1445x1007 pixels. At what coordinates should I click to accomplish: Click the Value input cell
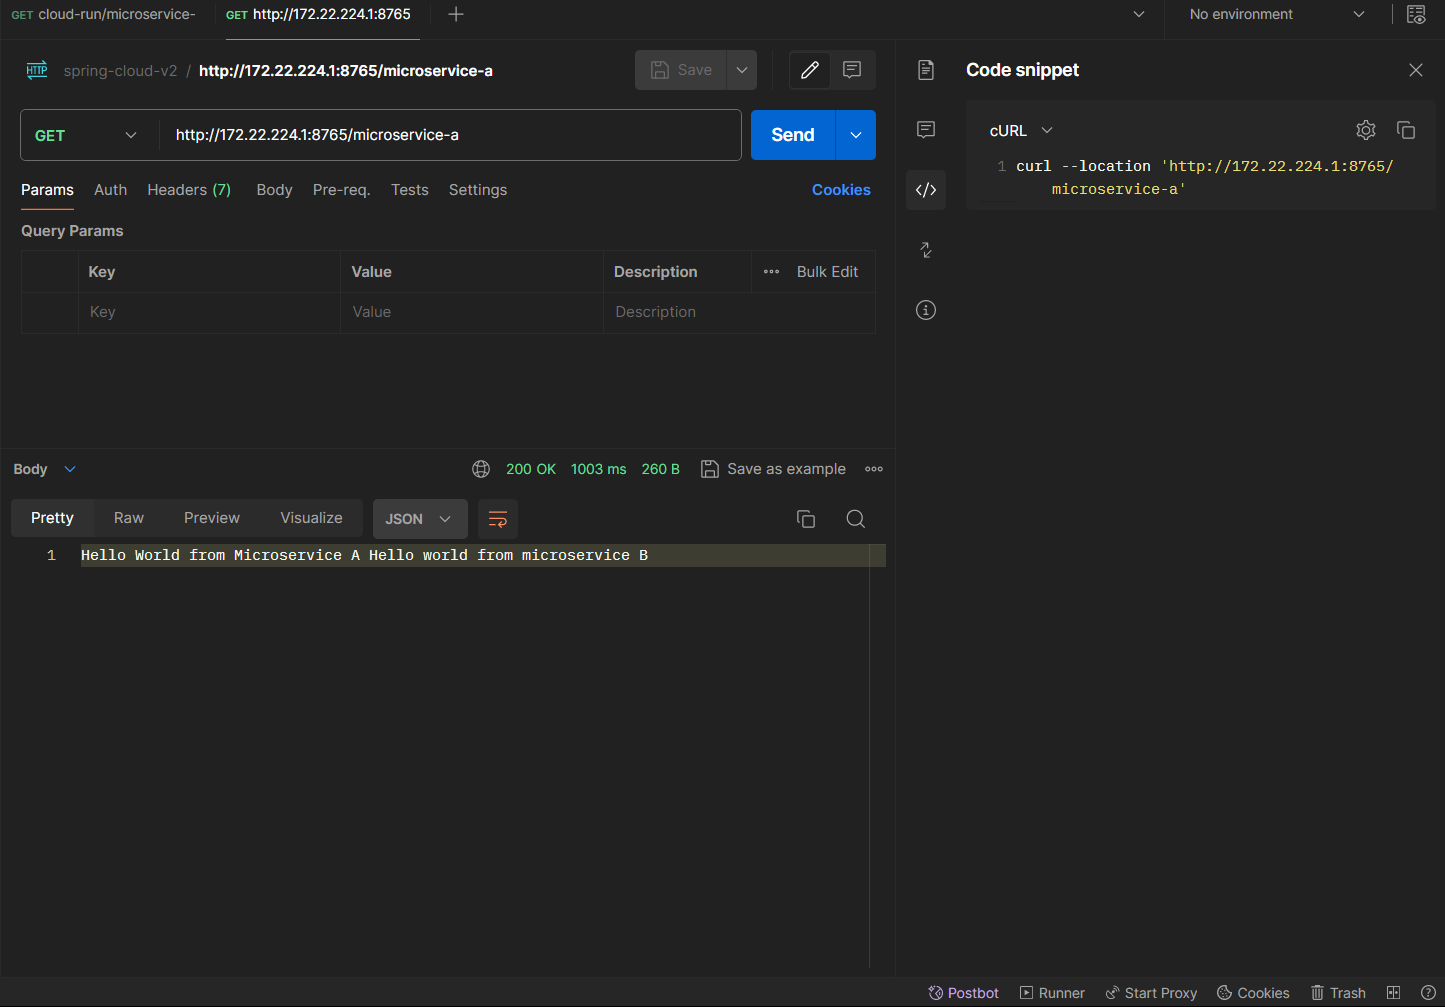click(x=472, y=312)
